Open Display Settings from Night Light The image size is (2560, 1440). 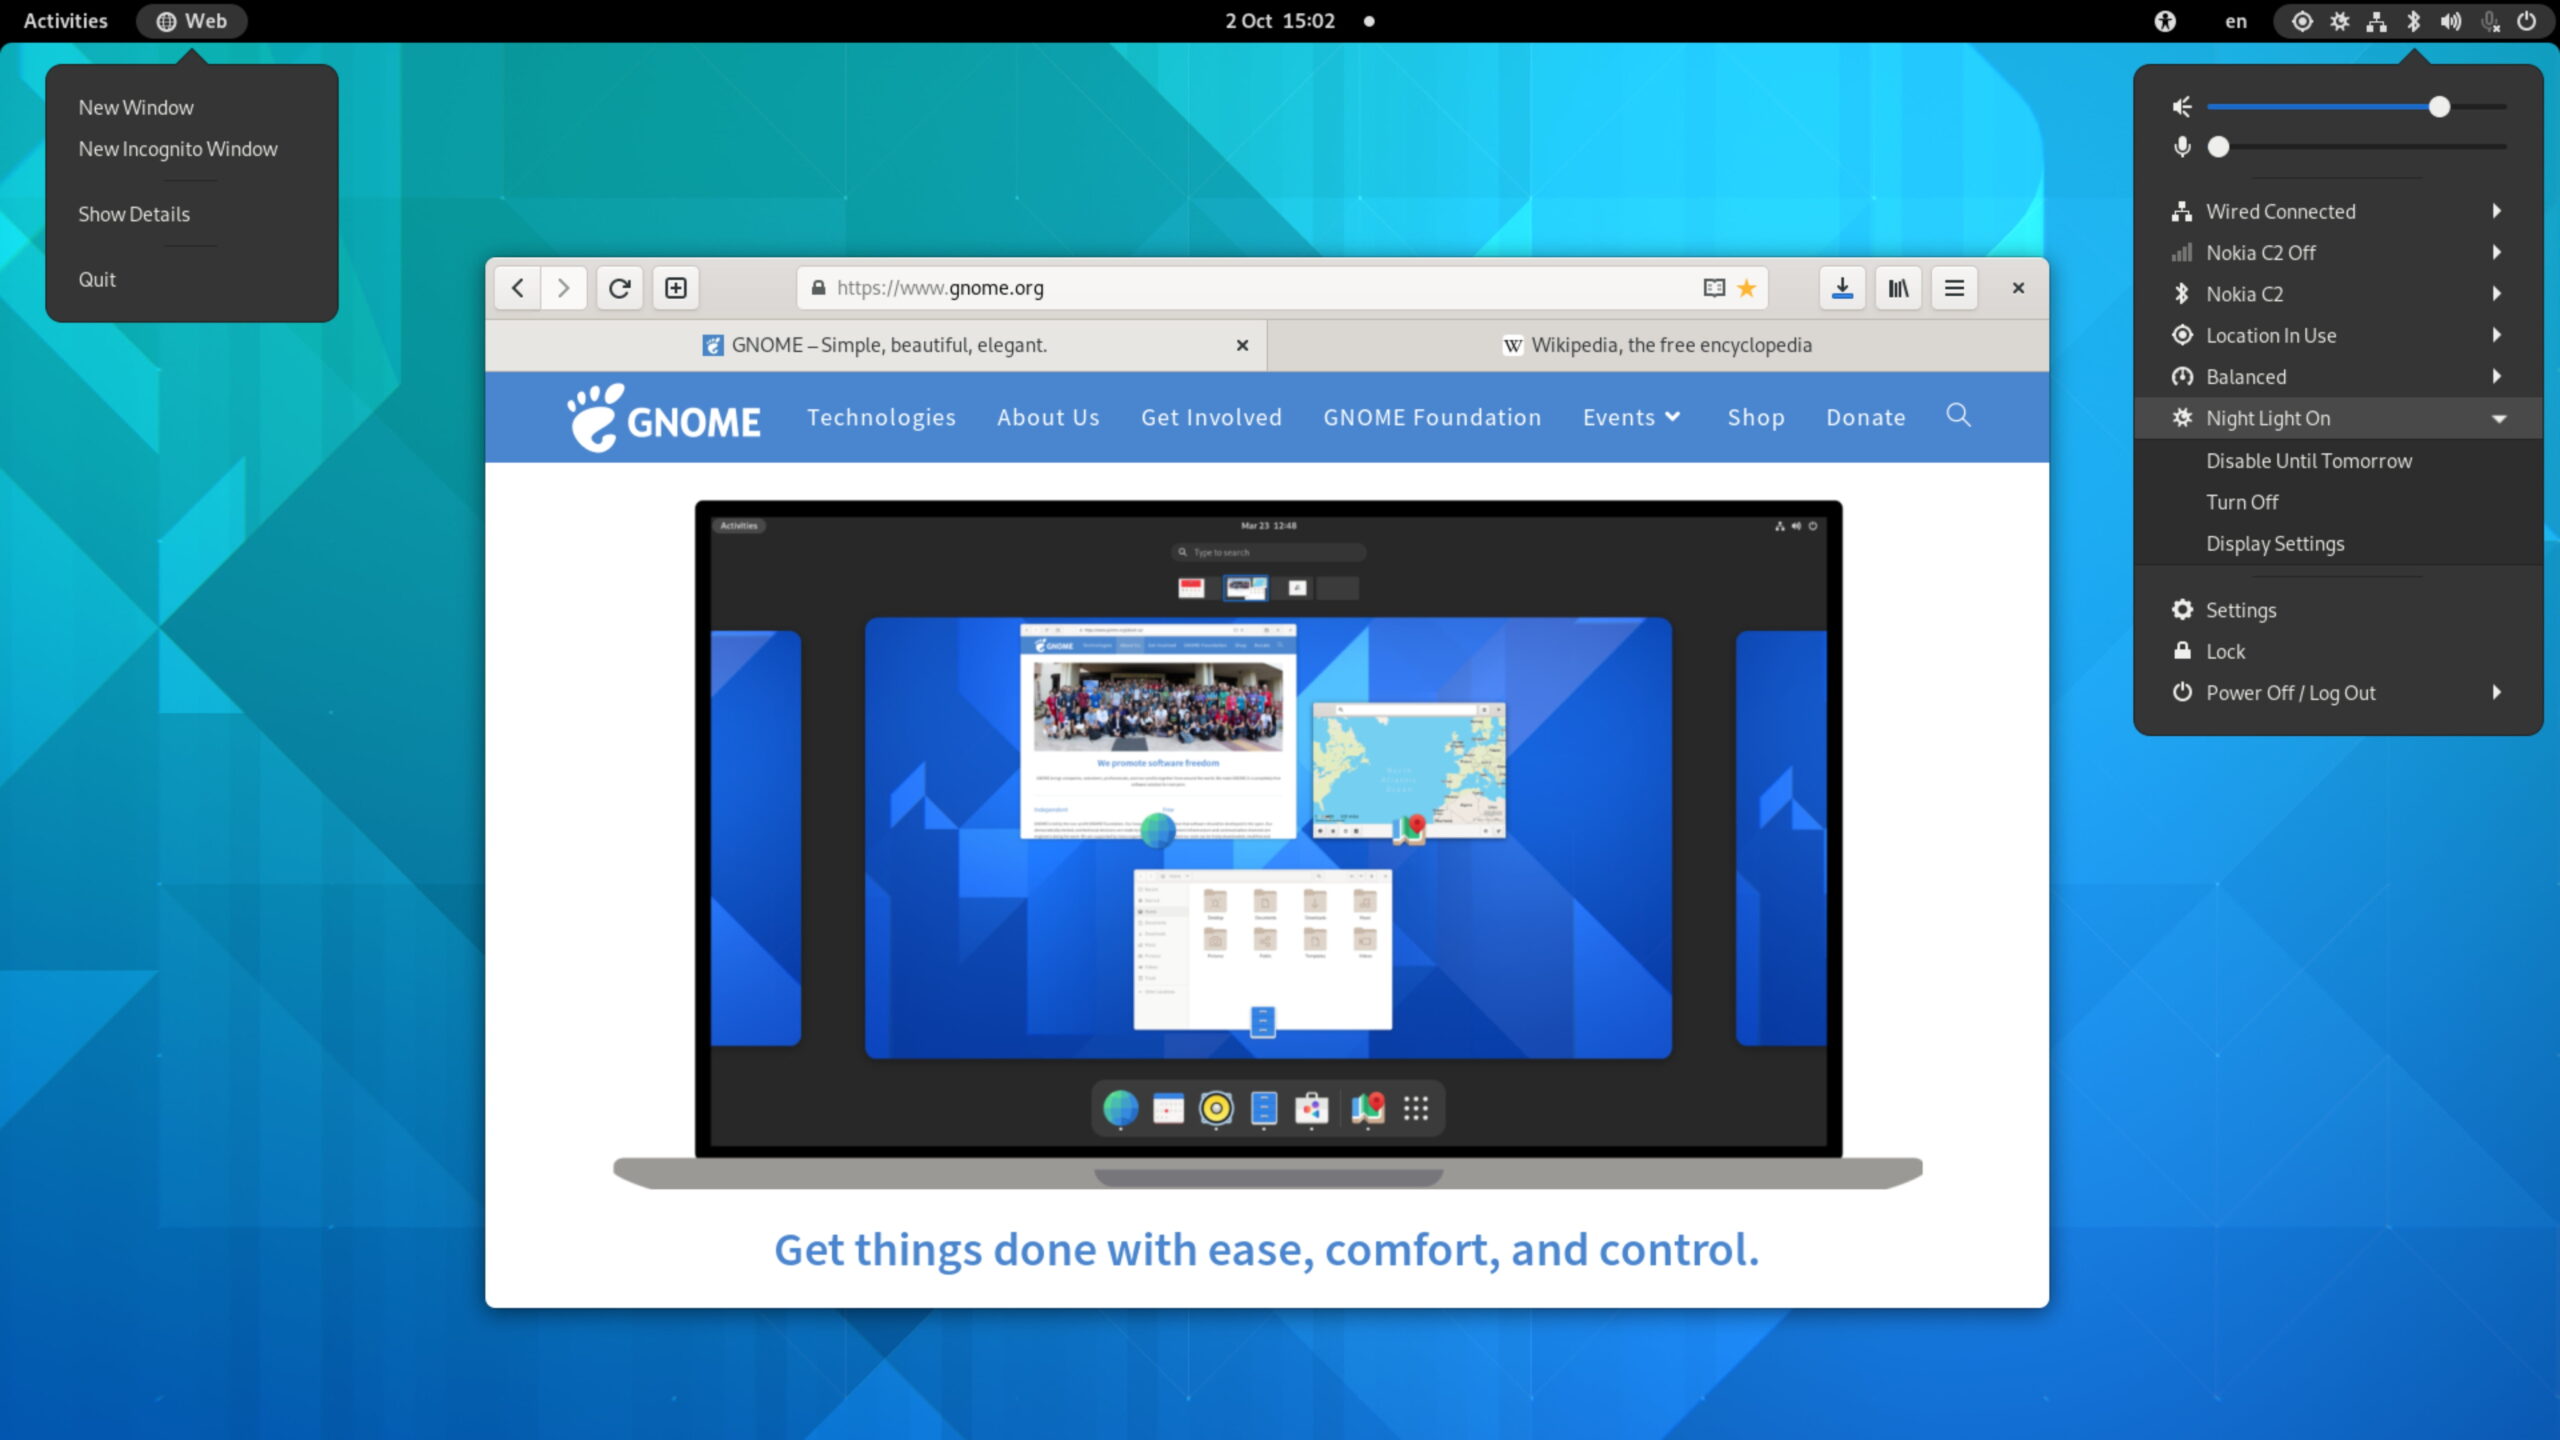coord(2338,543)
